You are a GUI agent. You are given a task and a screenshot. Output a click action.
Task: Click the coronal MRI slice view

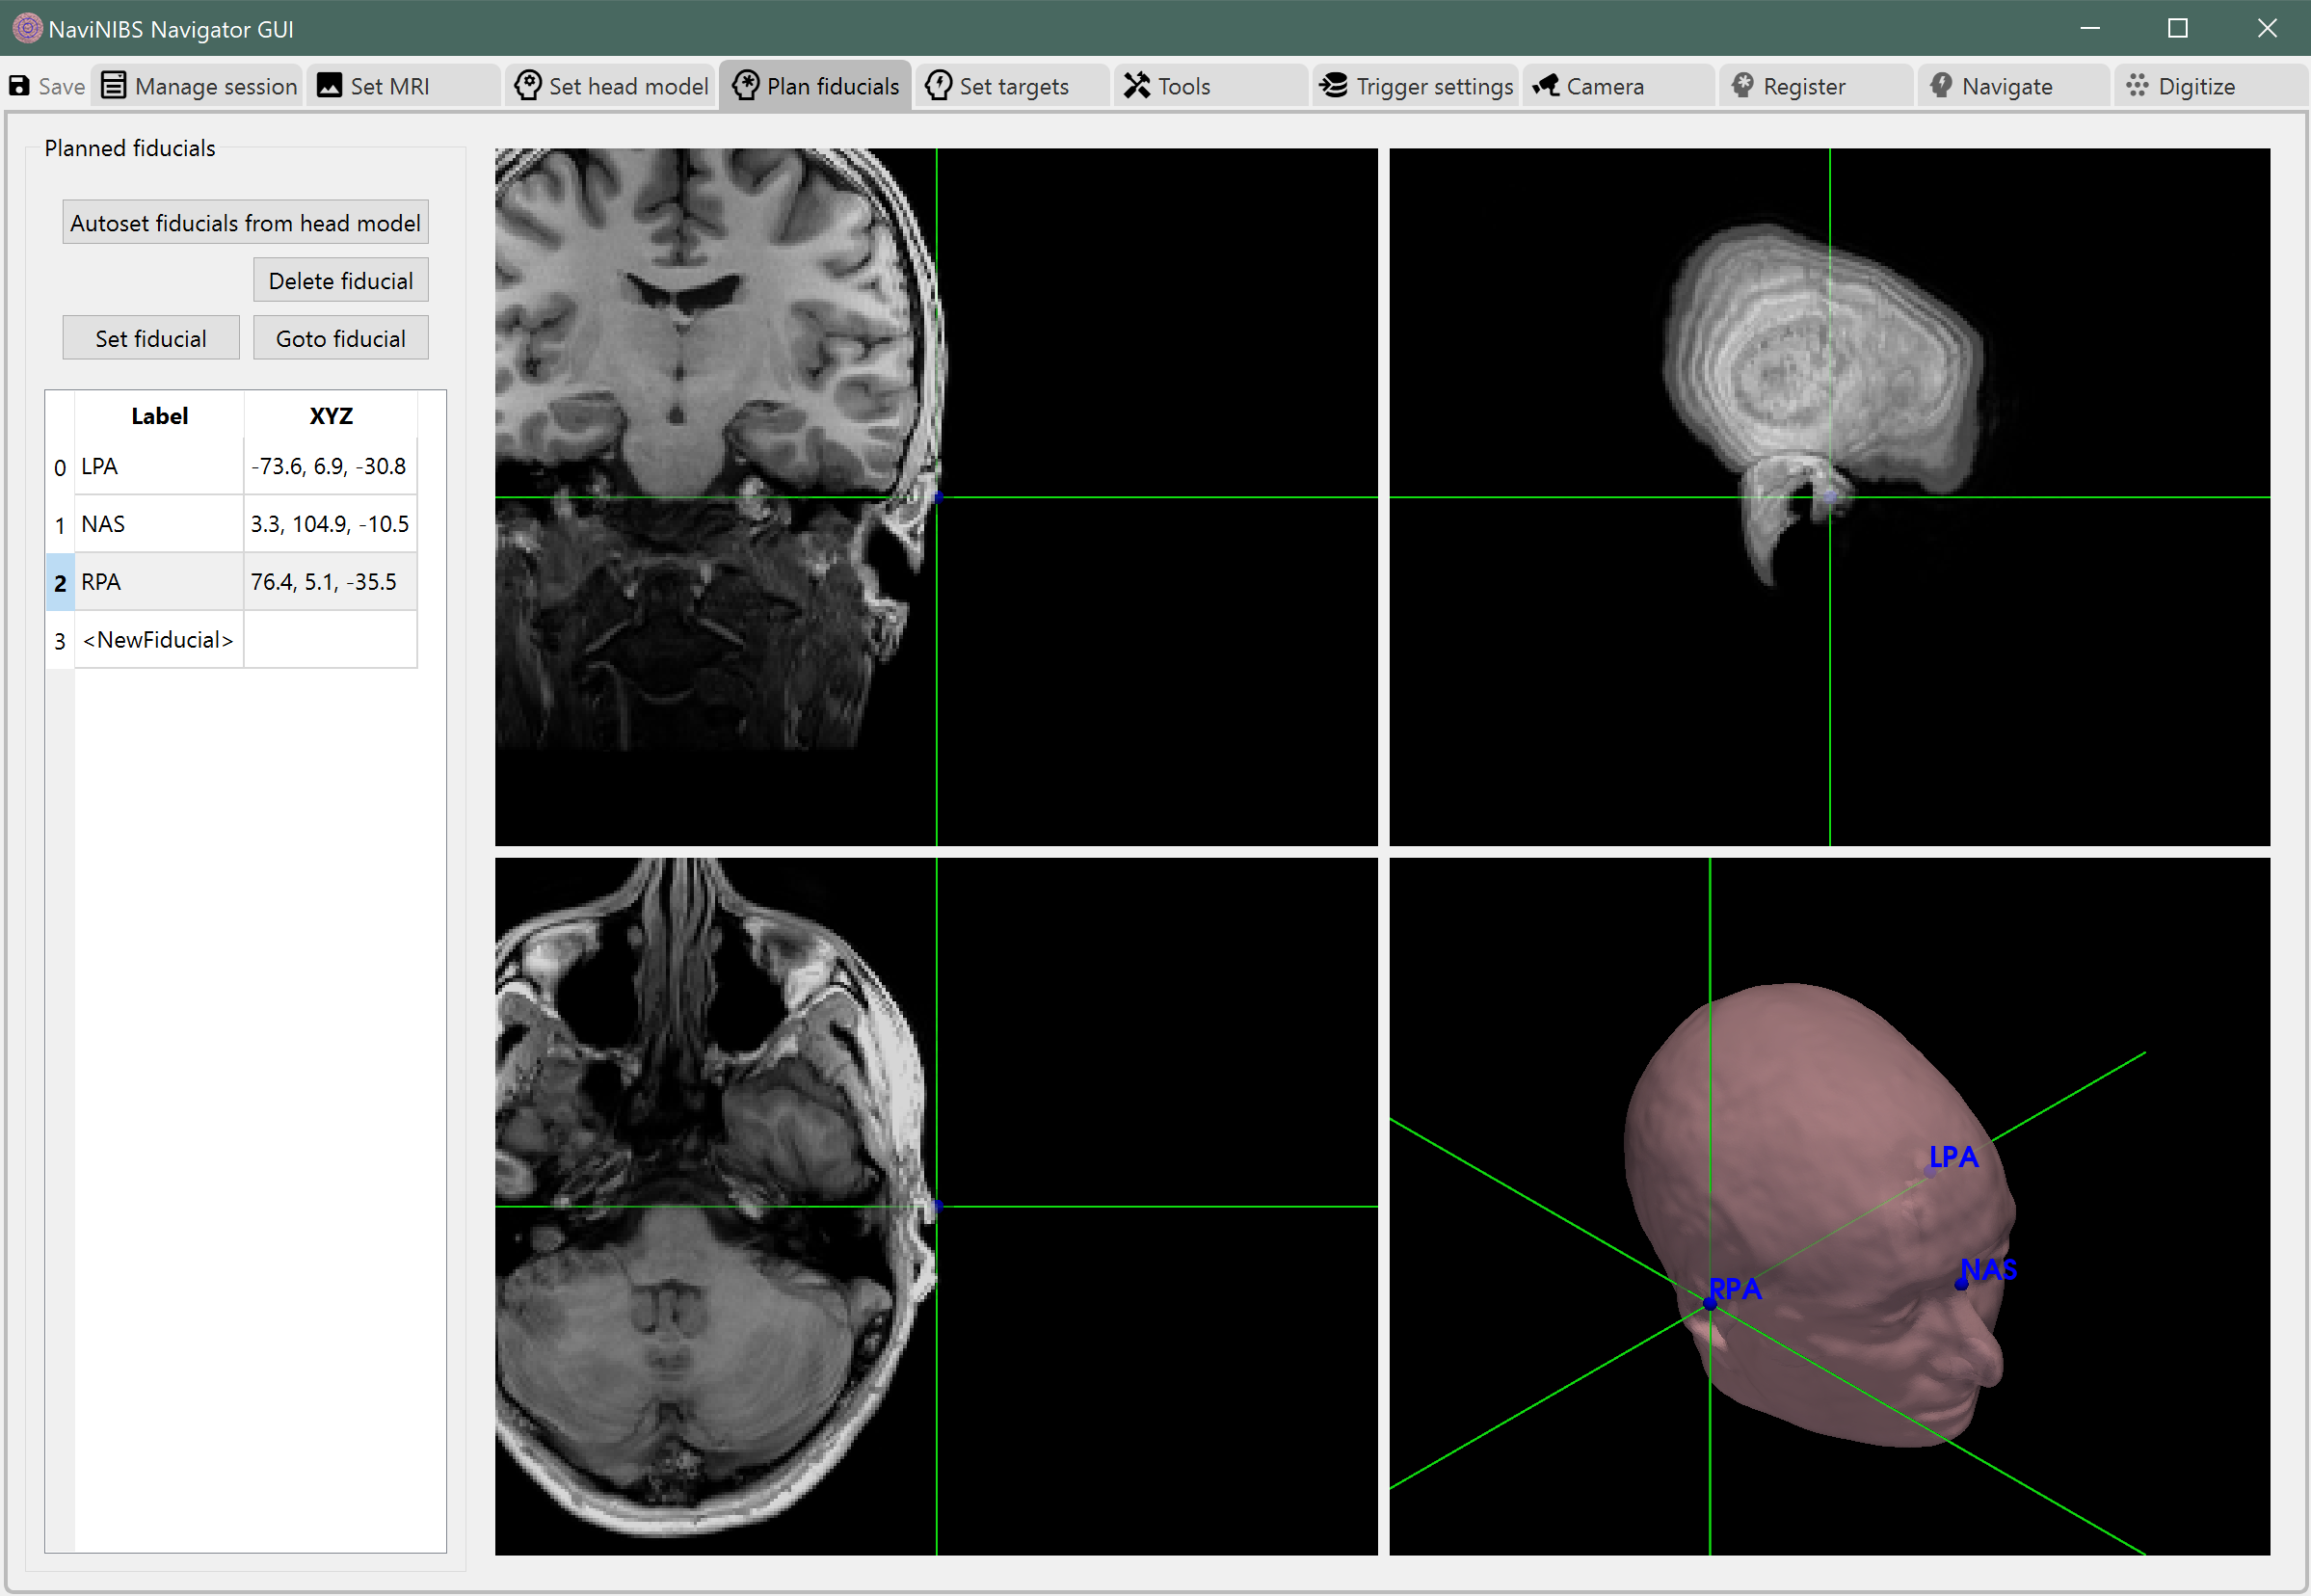coord(936,497)
